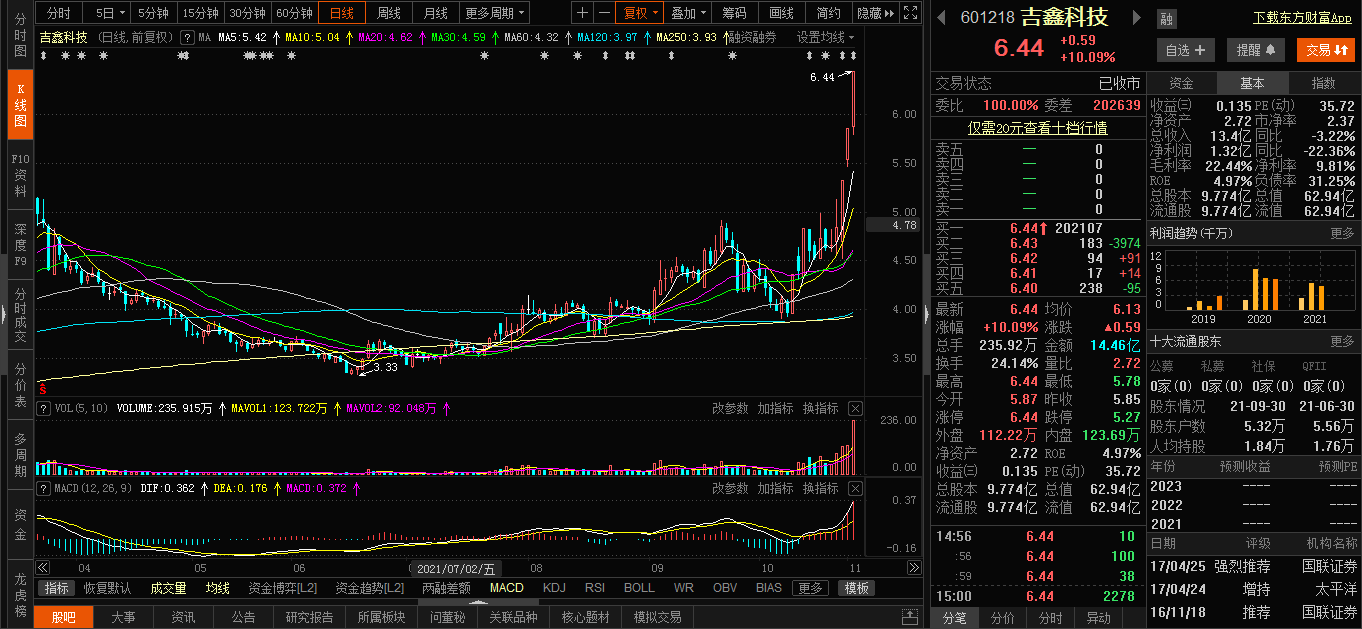Set a price alert with 提醒 bell
The height and width of the screenshot is (629, 1362).
point(1255,50)
